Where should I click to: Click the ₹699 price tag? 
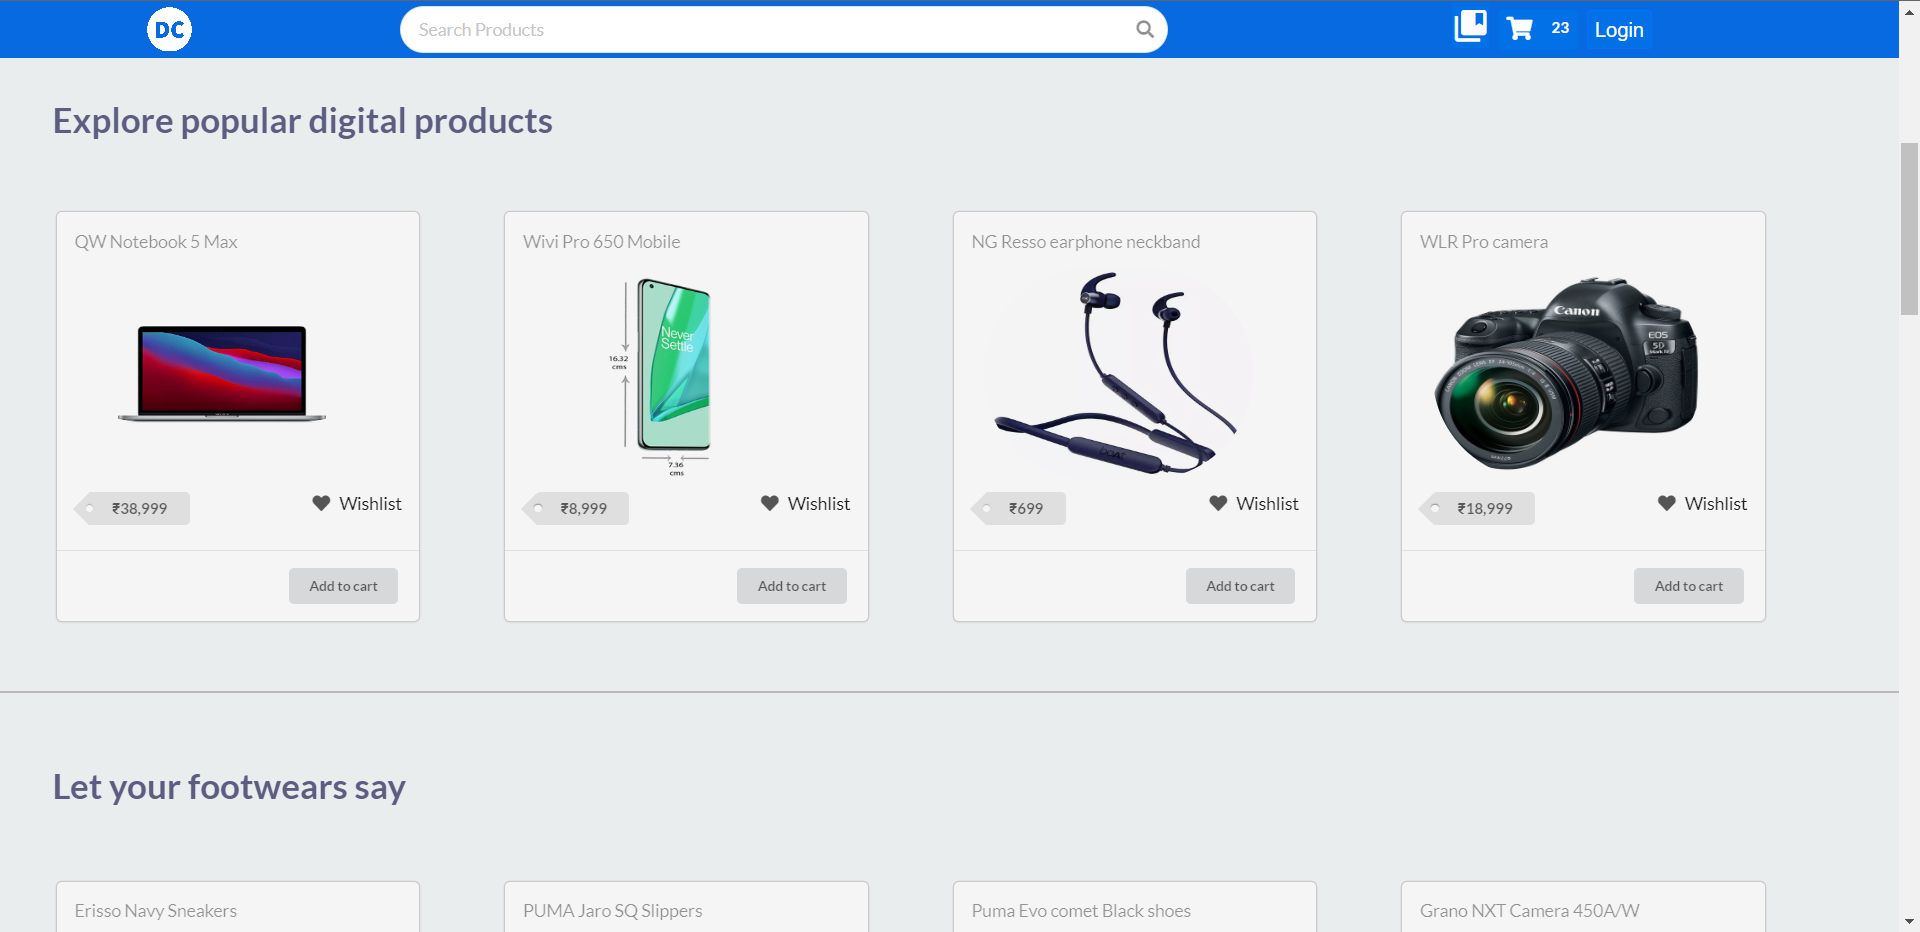point(1019,508)
